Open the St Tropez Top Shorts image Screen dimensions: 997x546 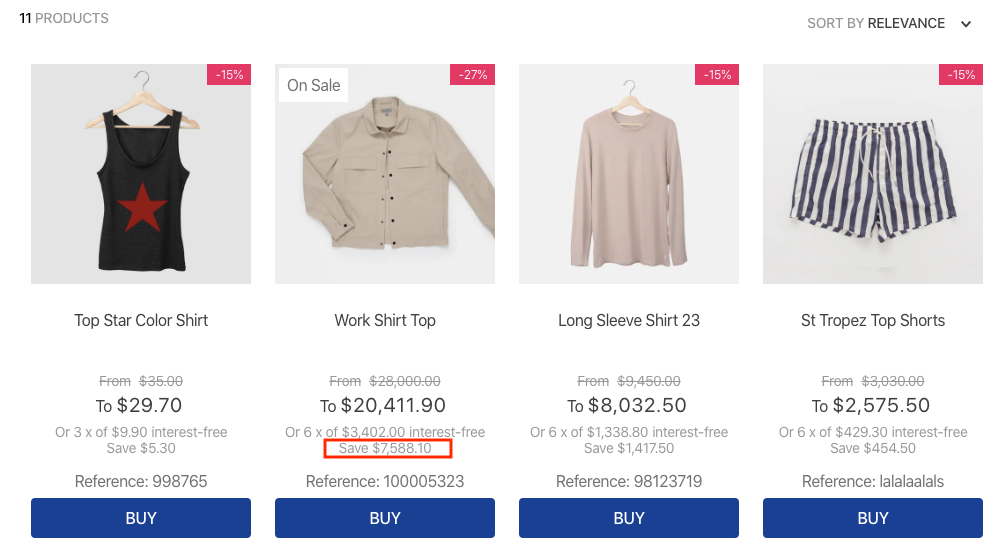[x=873, y=174]
